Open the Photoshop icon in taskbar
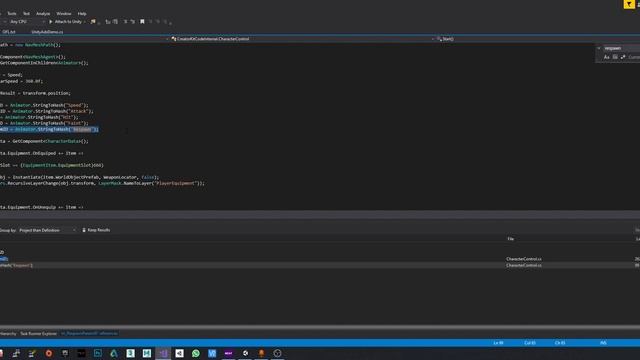 point(98,353)
